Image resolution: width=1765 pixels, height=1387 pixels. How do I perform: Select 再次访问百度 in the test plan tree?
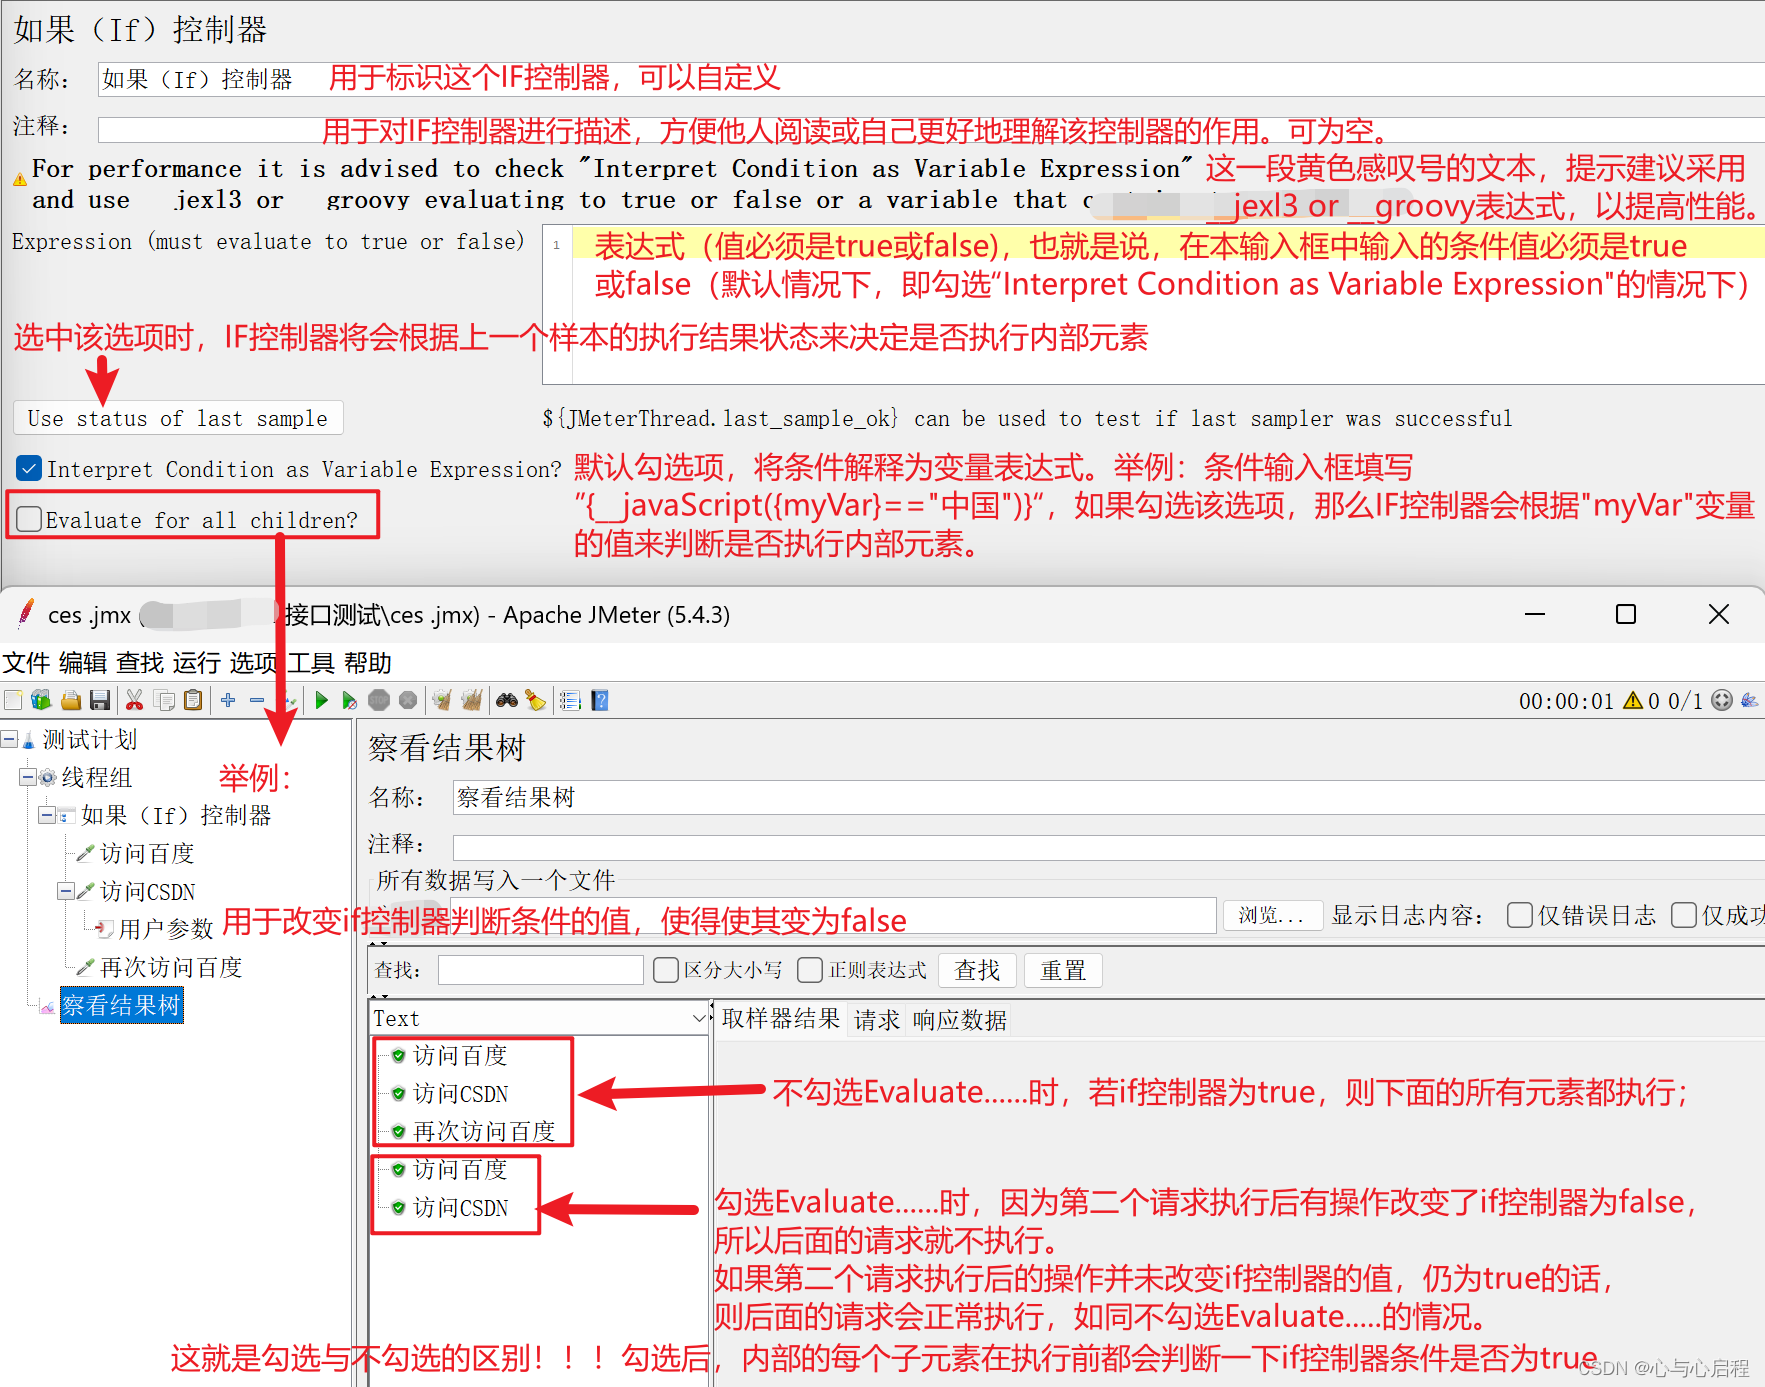pos(171,967)
